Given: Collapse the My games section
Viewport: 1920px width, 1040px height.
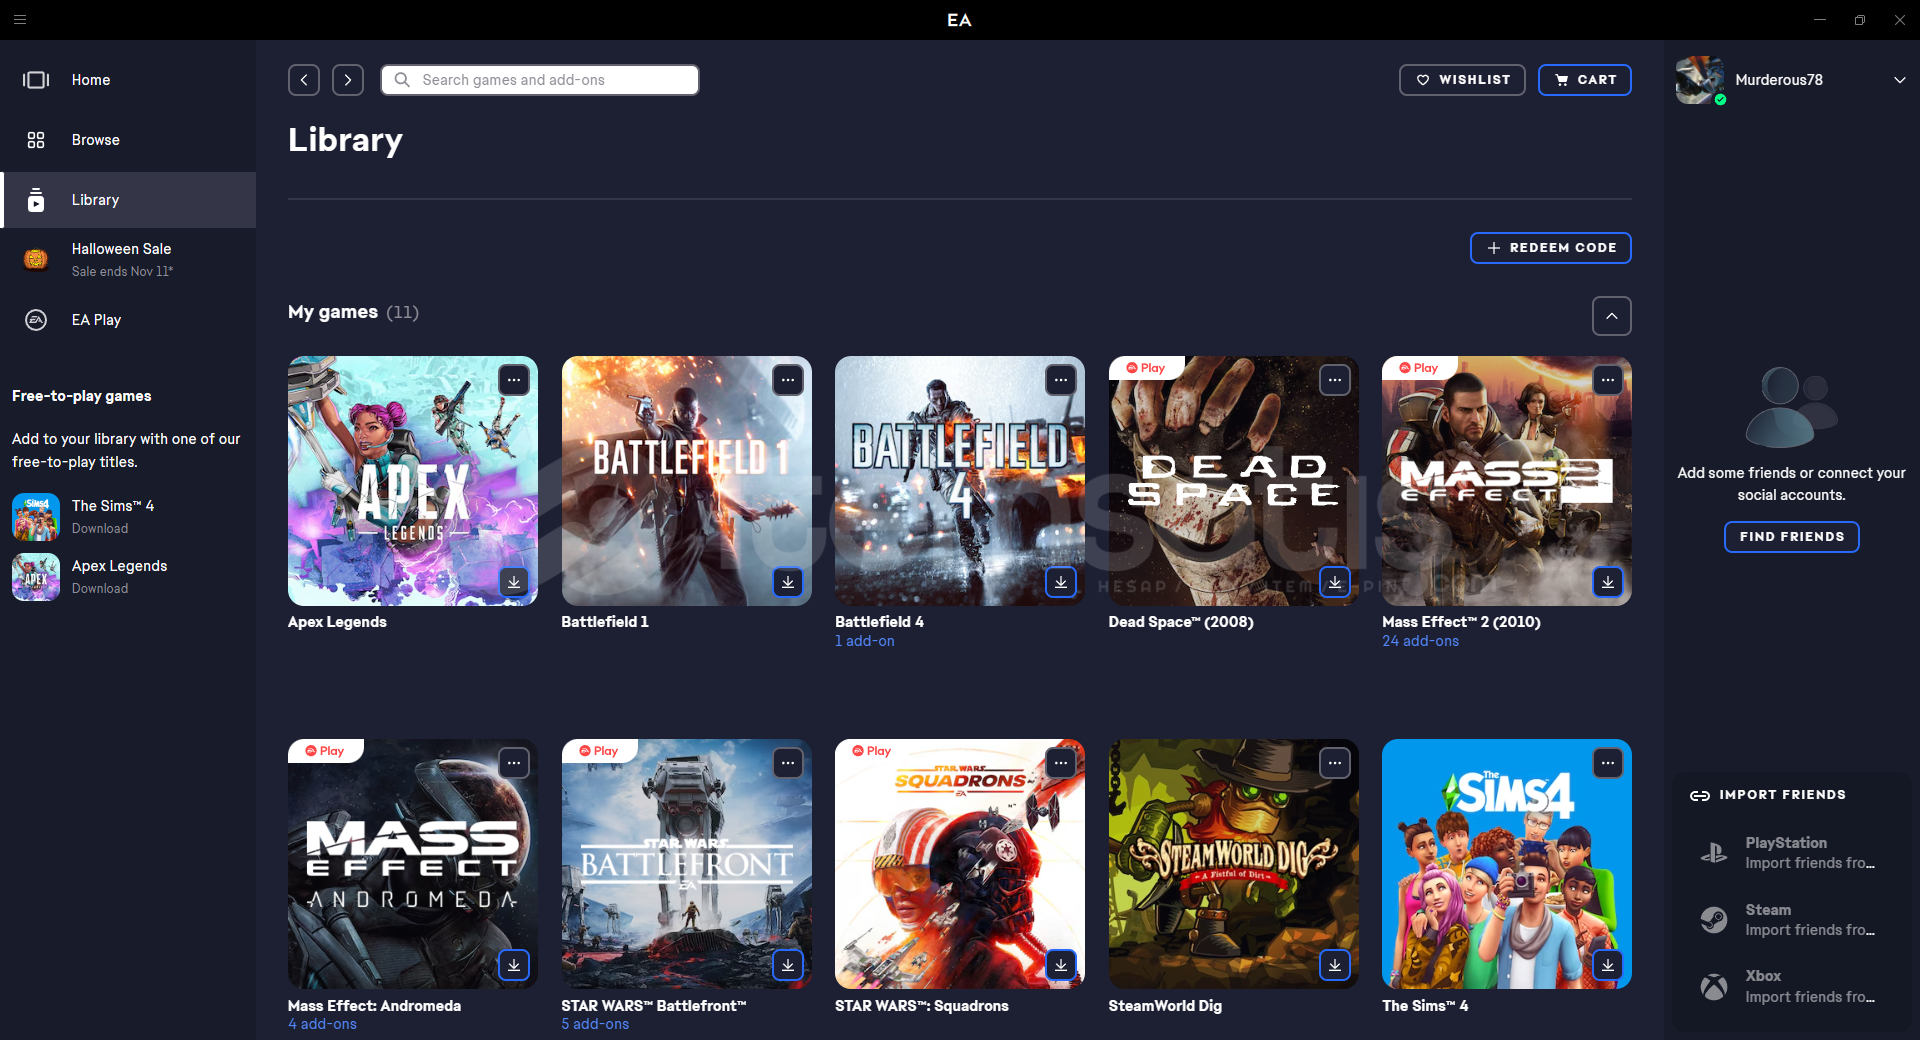Looking at the screenshot, I should point(1612,316).
